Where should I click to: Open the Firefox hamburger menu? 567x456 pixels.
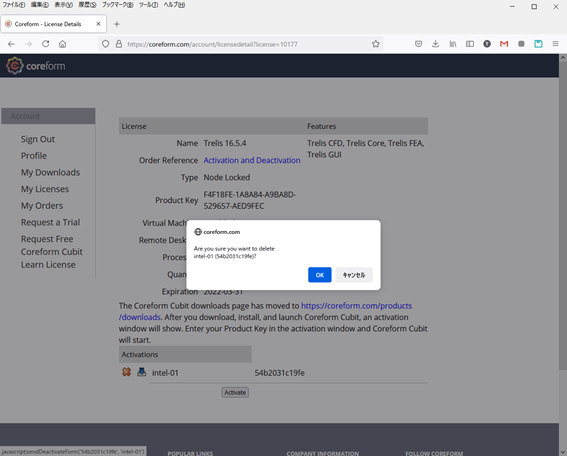[555, 44]
